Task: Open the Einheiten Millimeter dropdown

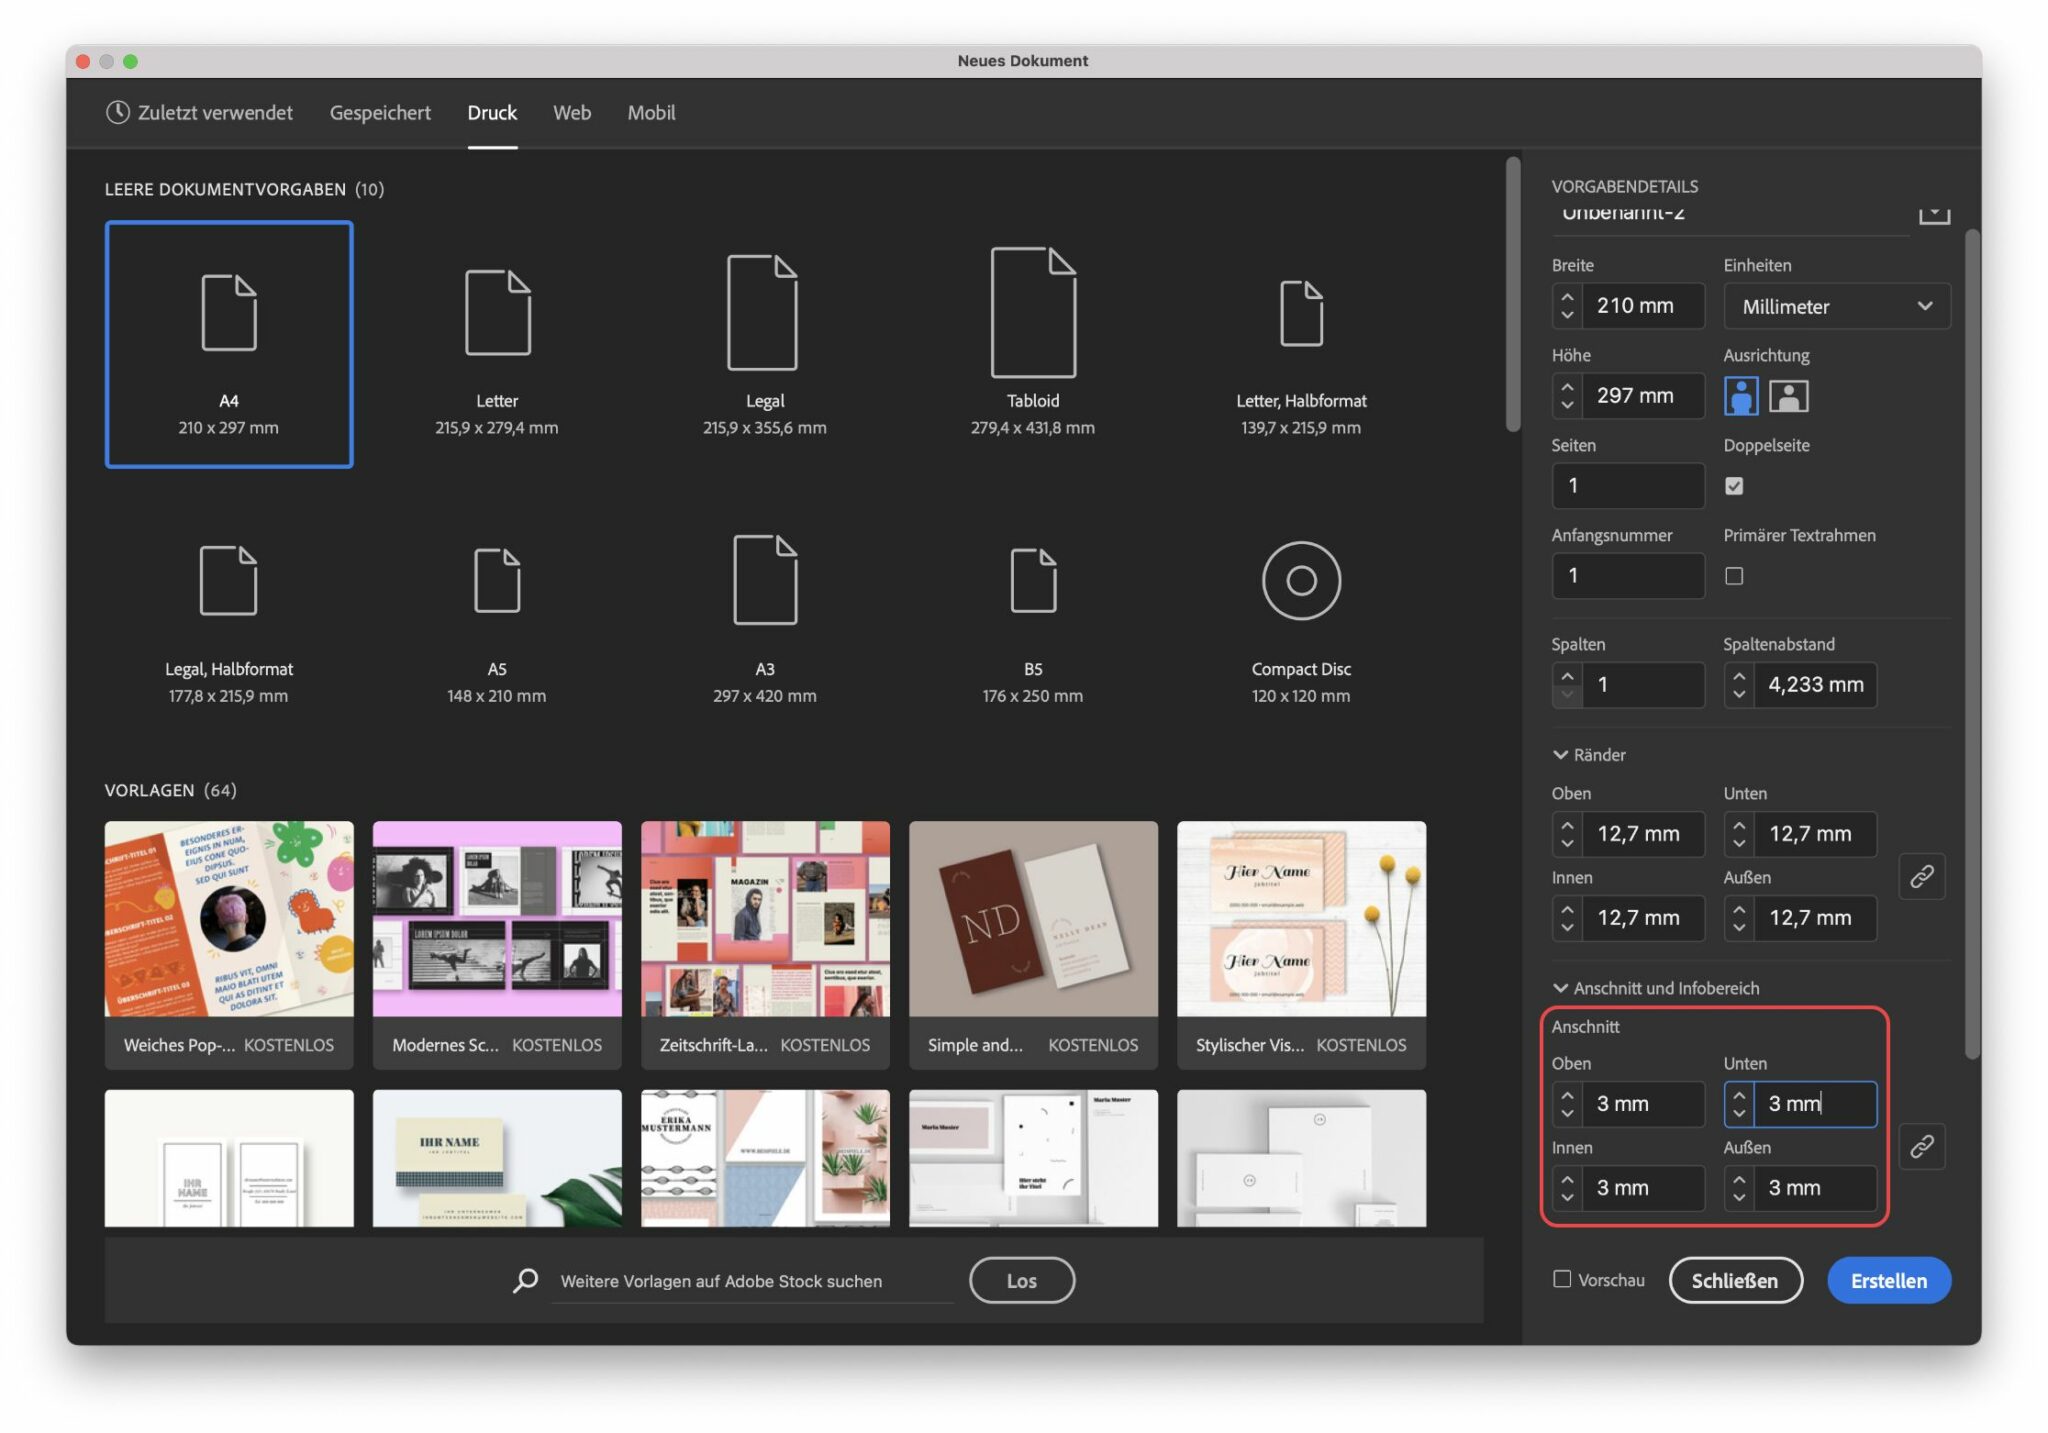Action: point(1837,306)
